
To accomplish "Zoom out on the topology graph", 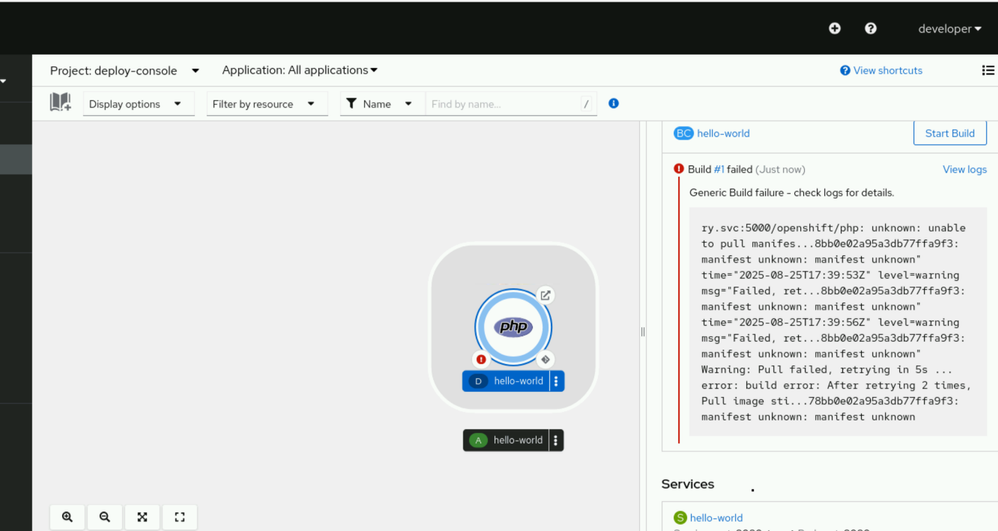I will [105, 517].
